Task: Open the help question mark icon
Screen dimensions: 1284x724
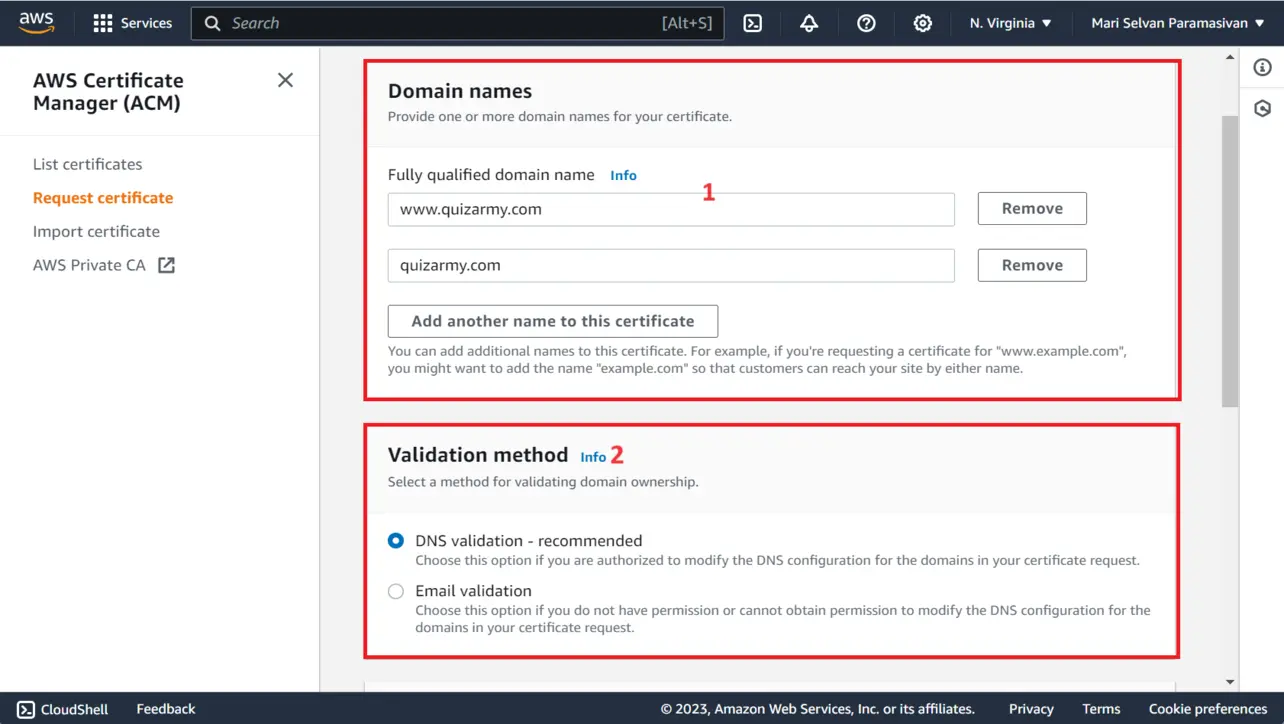Action: 866,23
